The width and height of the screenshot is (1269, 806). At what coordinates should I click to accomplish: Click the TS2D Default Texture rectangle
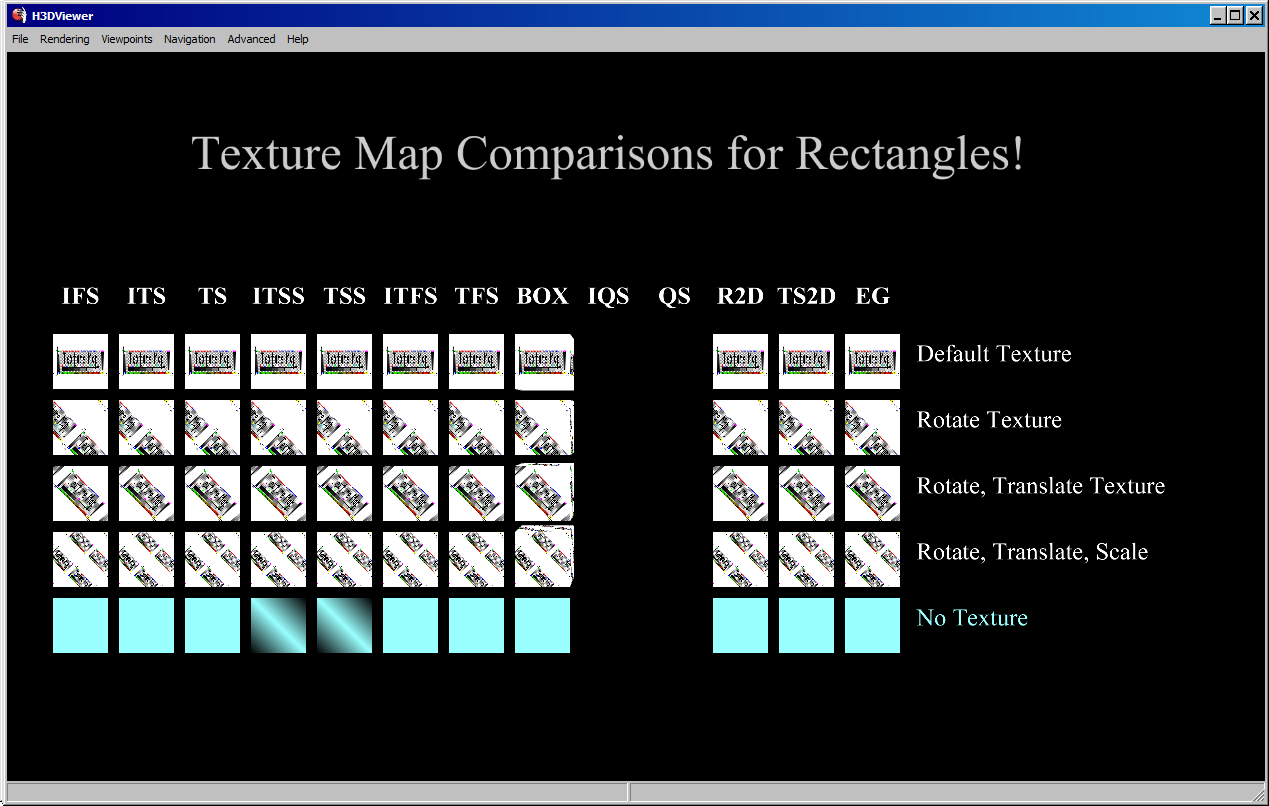click(806, 361)
